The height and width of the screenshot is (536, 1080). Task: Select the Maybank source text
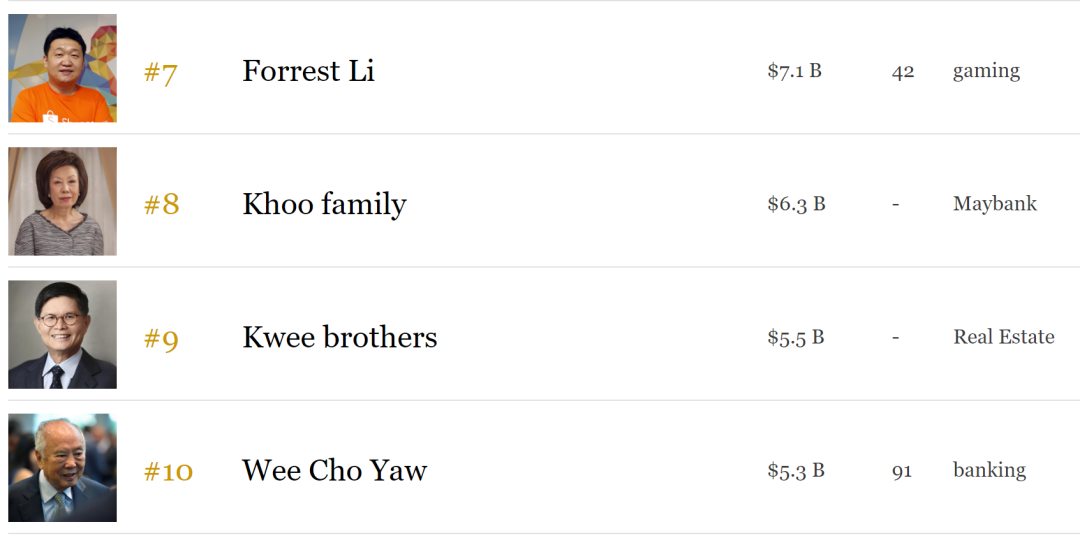coord(994,204)
